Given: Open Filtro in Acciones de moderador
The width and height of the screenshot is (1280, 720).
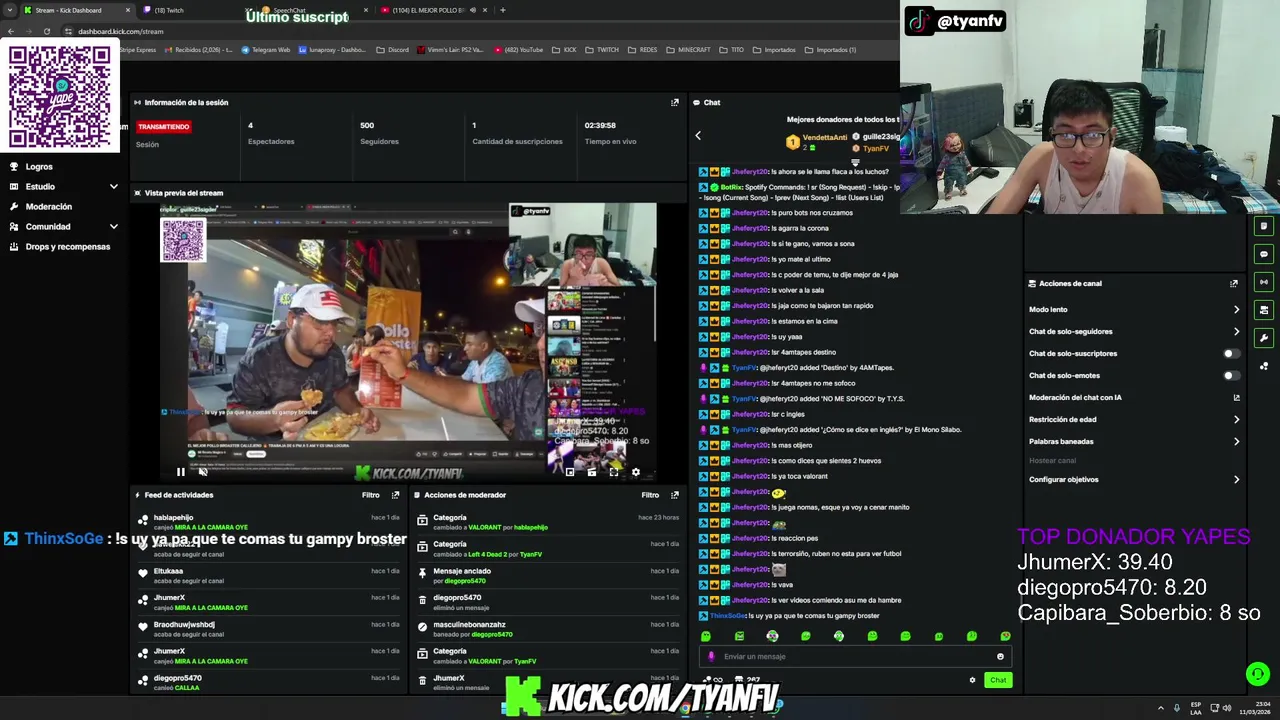Looking at the screenshot, I should pyautogui.click(x=650, y=495).
